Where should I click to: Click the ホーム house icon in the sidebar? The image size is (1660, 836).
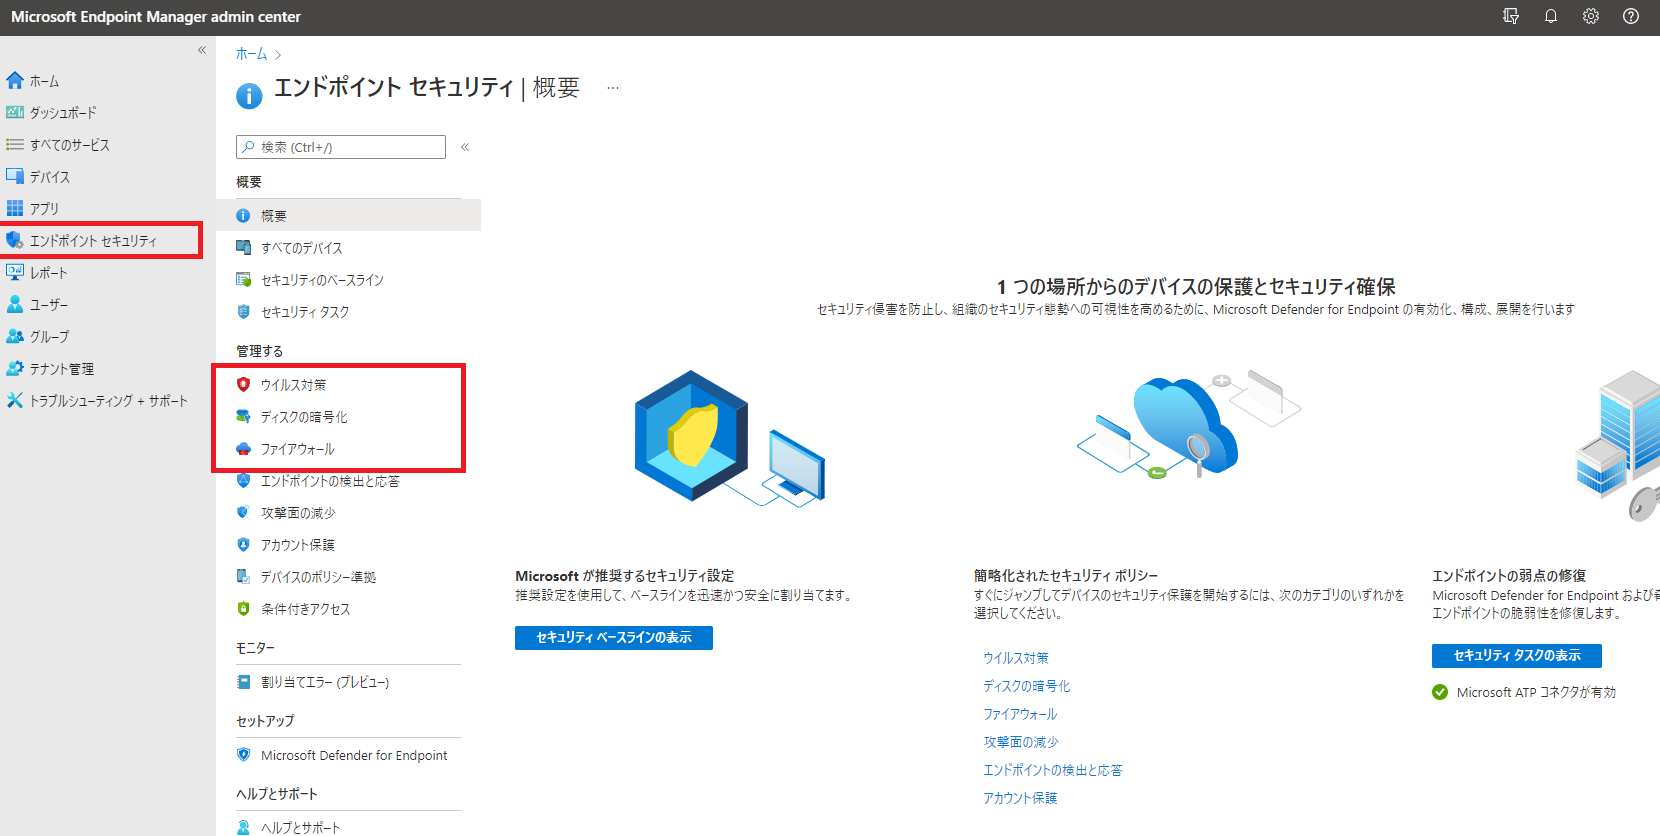point(15,80)
